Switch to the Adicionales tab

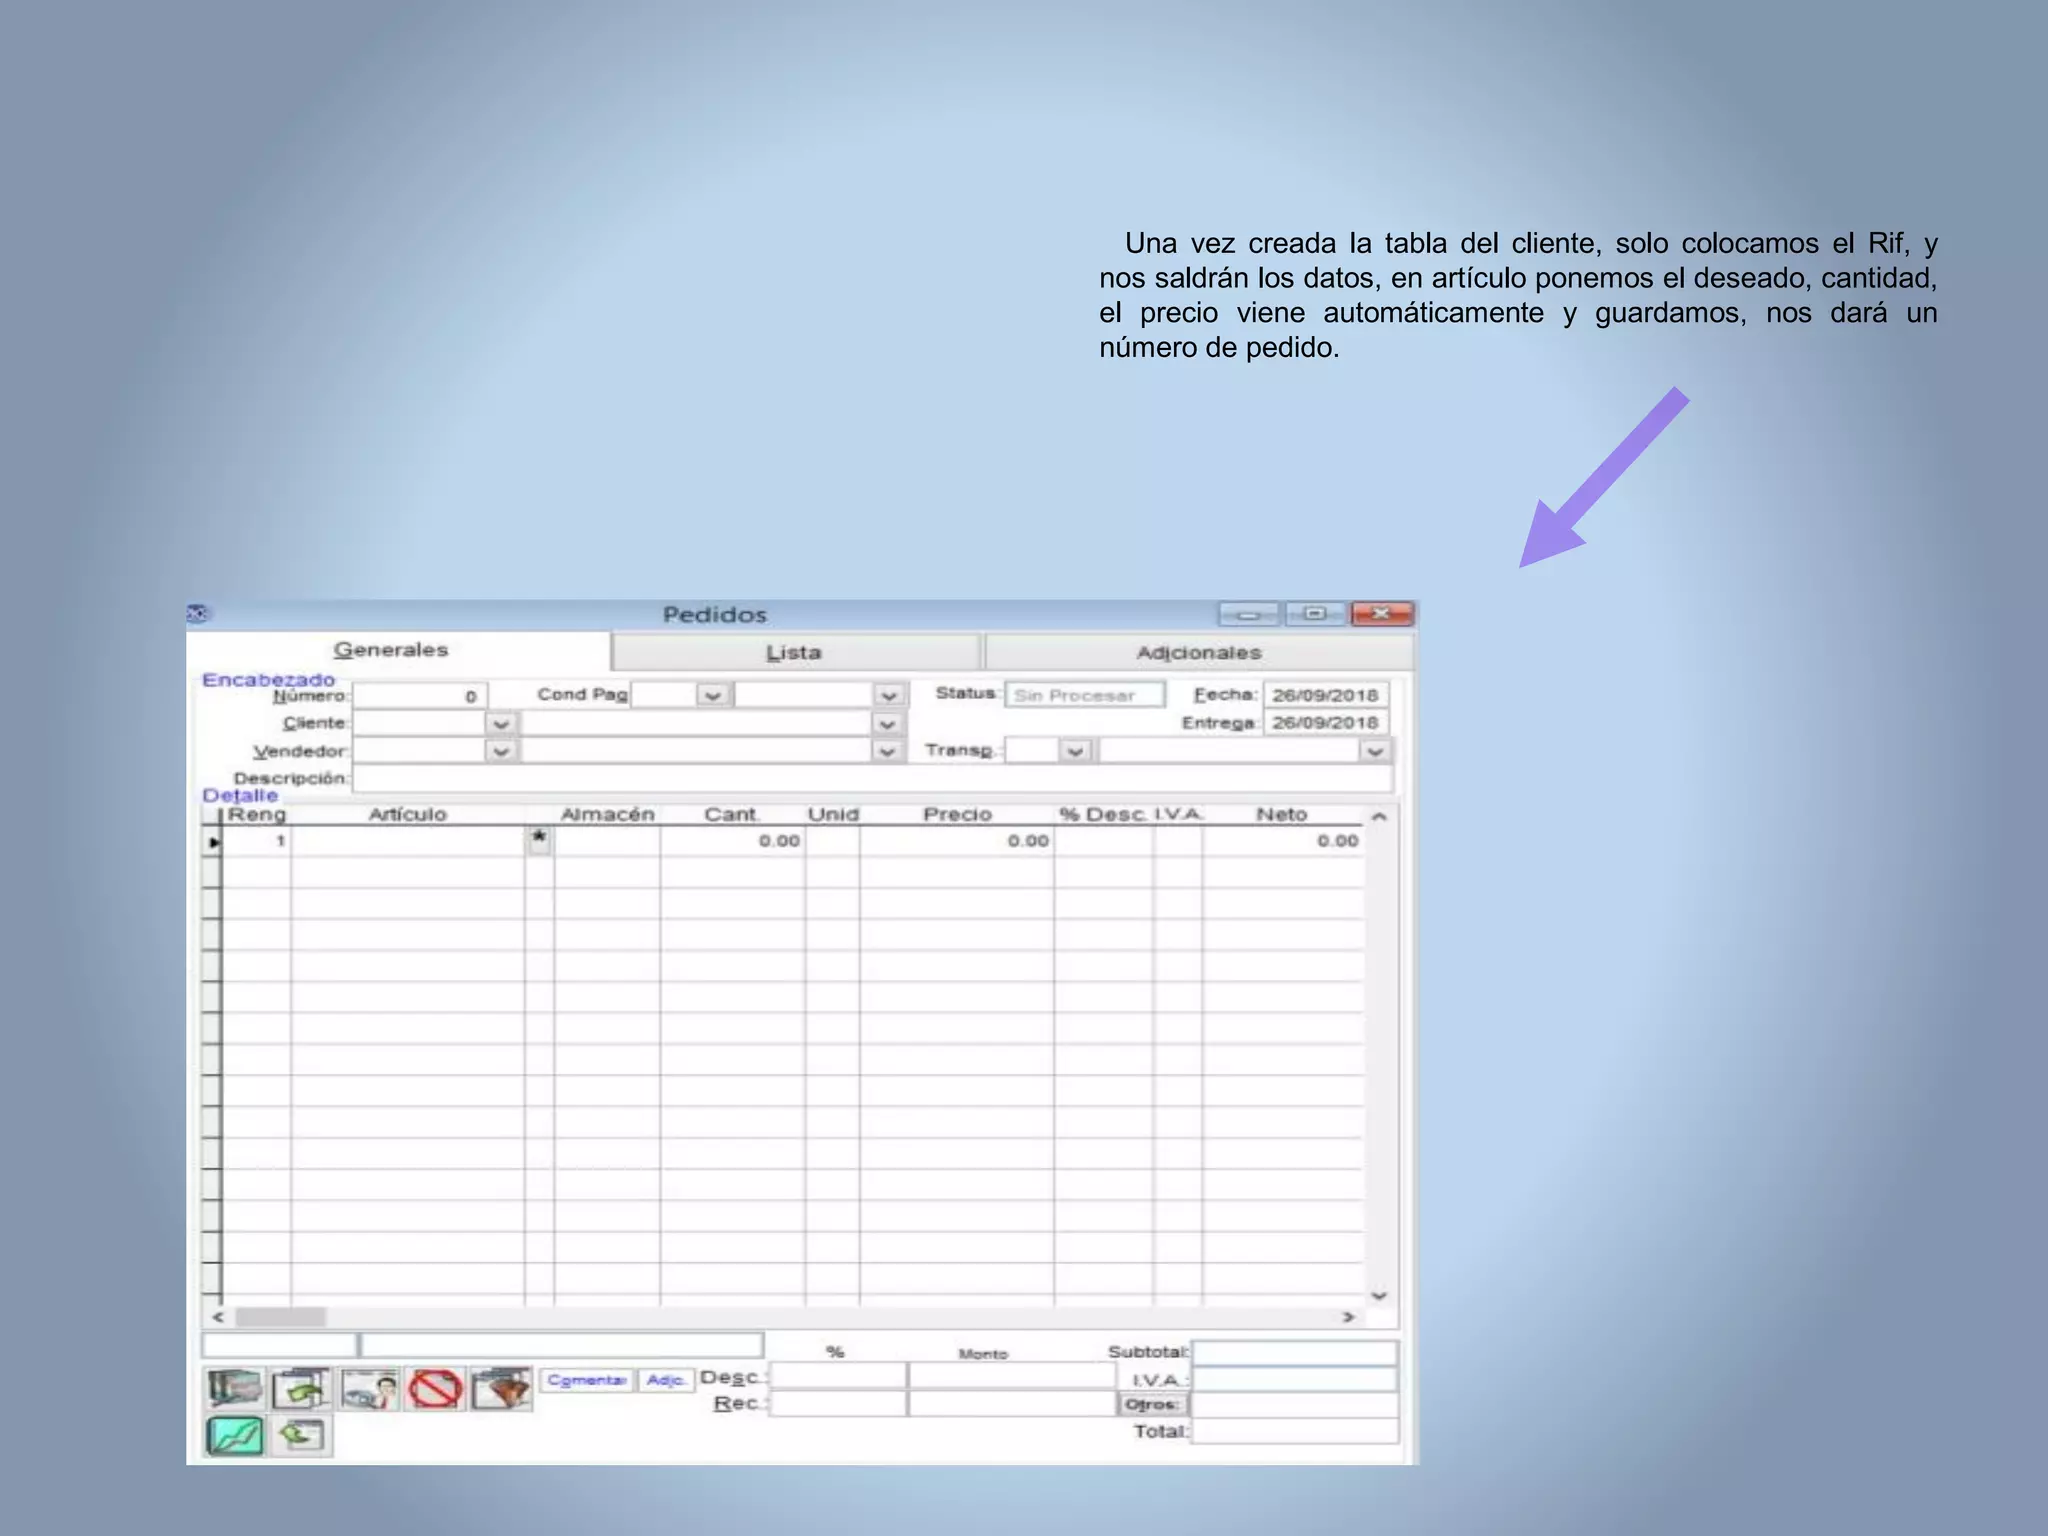coord(1199,653)
